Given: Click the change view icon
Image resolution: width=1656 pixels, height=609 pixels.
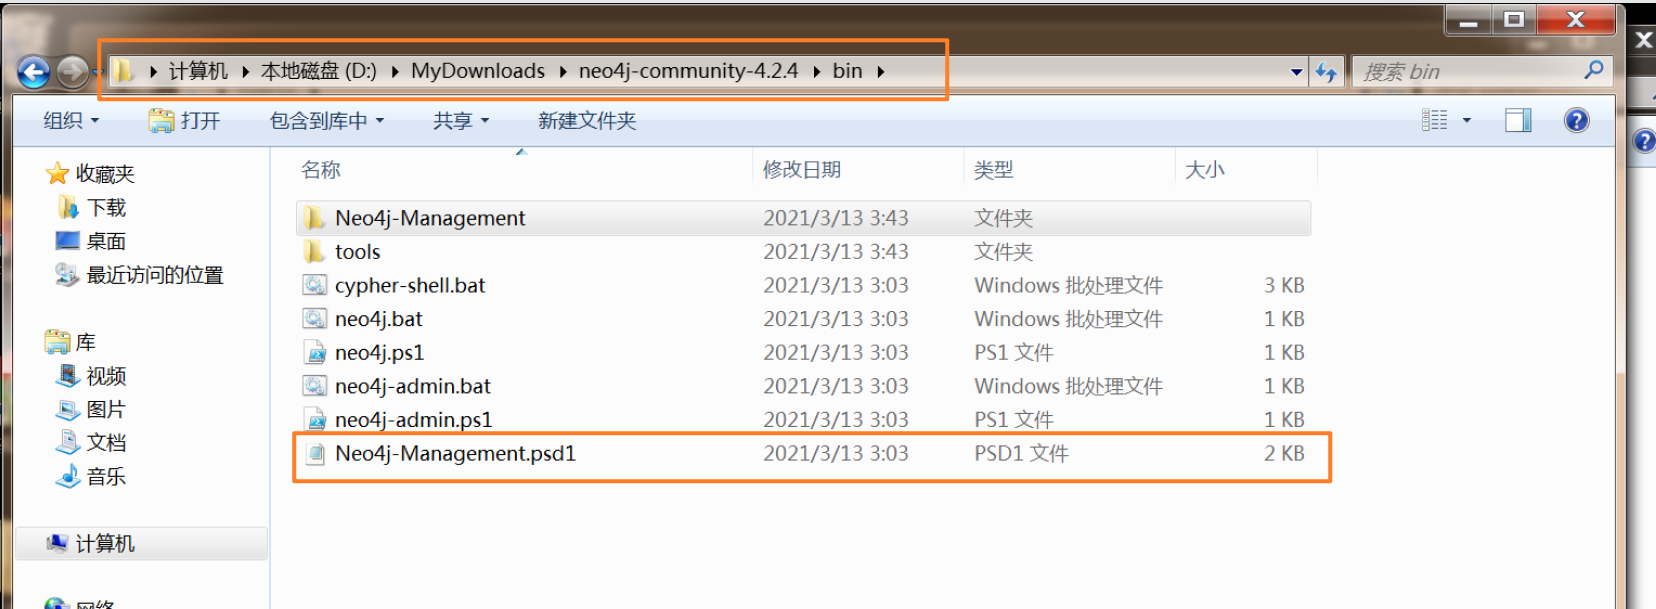Looking at the screenshot, I should (x=1435, y=120).
